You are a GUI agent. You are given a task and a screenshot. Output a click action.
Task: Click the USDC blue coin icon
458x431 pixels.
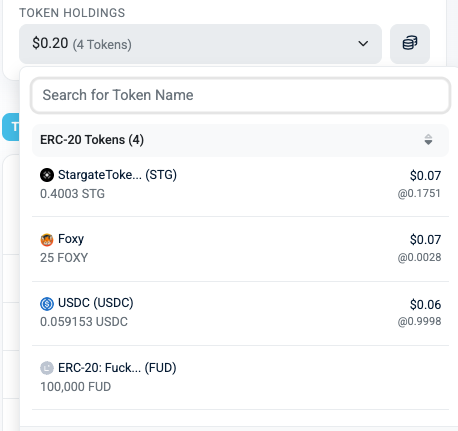pos(47,304)
